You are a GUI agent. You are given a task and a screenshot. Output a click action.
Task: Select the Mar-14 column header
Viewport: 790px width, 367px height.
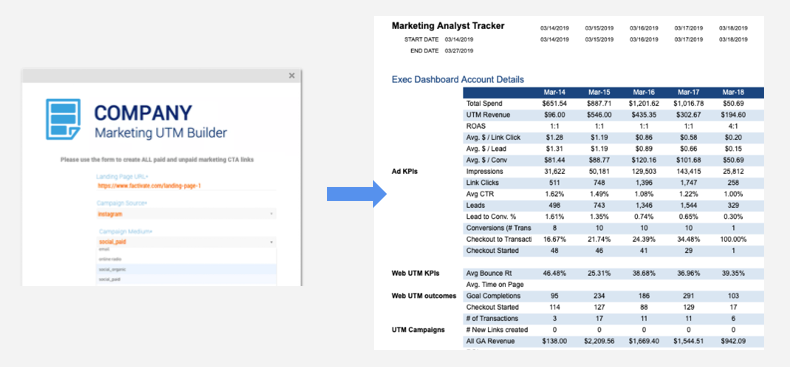tap(554, 92)
